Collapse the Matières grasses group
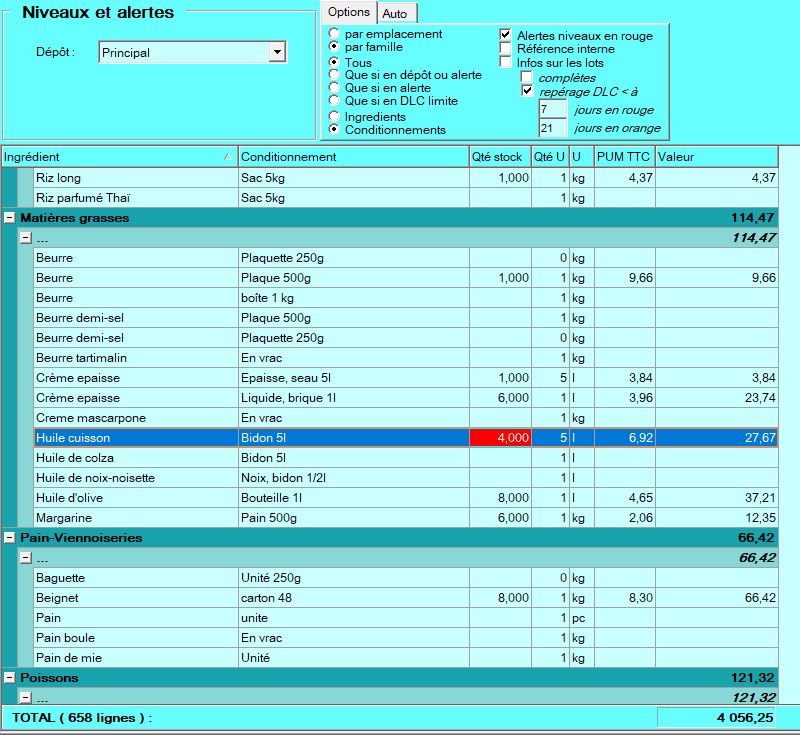Viewport: 800px width, 735px height. (9, 218)
